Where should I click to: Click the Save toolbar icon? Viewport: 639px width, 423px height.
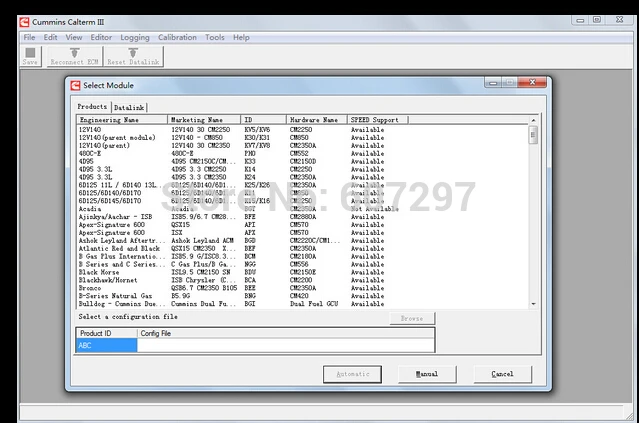point(30,56)
